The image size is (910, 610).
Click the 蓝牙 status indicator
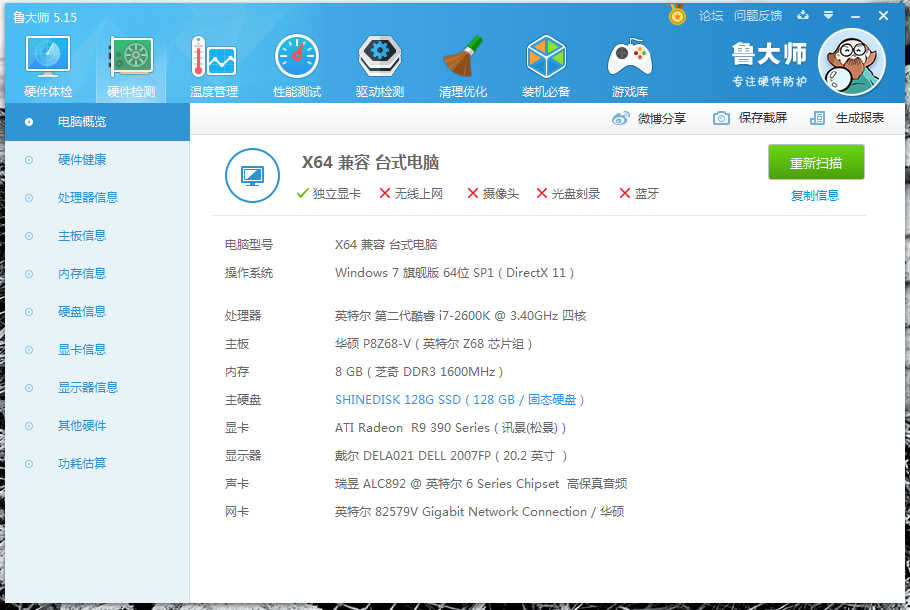pos(639,193)
